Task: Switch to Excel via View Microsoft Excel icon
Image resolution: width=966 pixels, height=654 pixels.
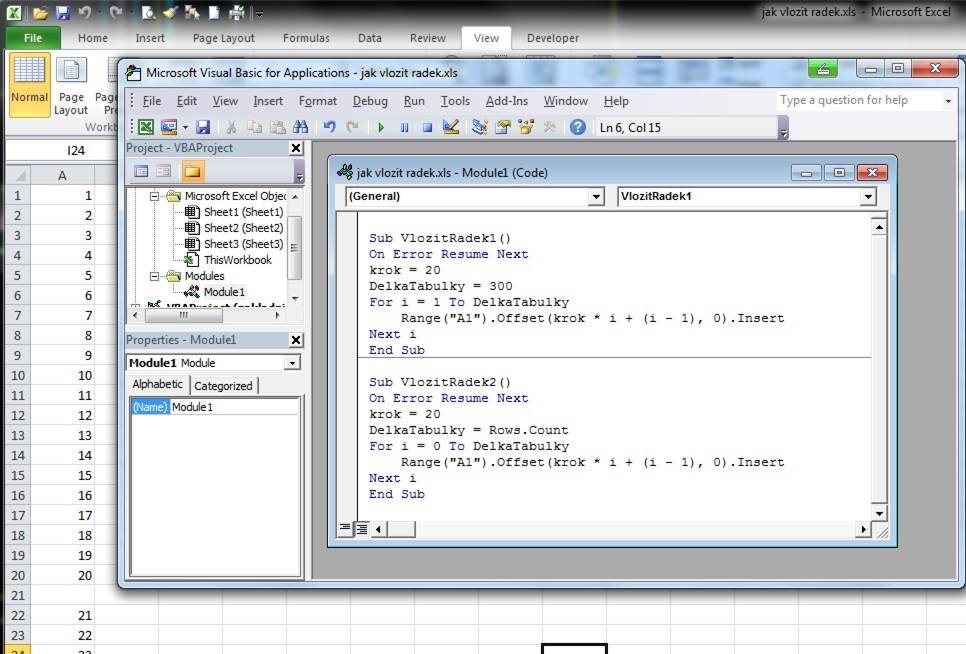Action: pyautogui.click(x=146, y=127)
